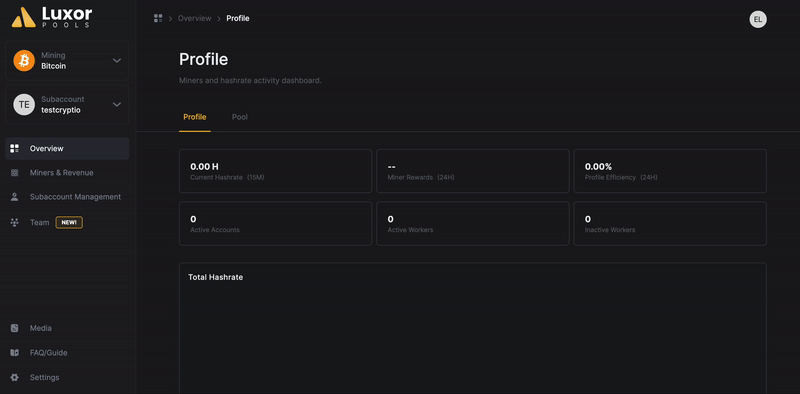The image size is (800, 394).
Task: Expand the Mining Bitcoin dropdown chevron
Action: click(117, 61)
